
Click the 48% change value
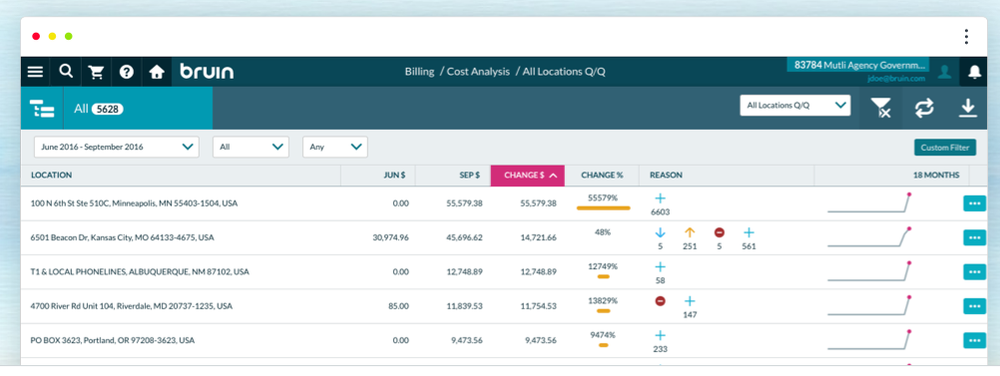(x=603, y=233)
